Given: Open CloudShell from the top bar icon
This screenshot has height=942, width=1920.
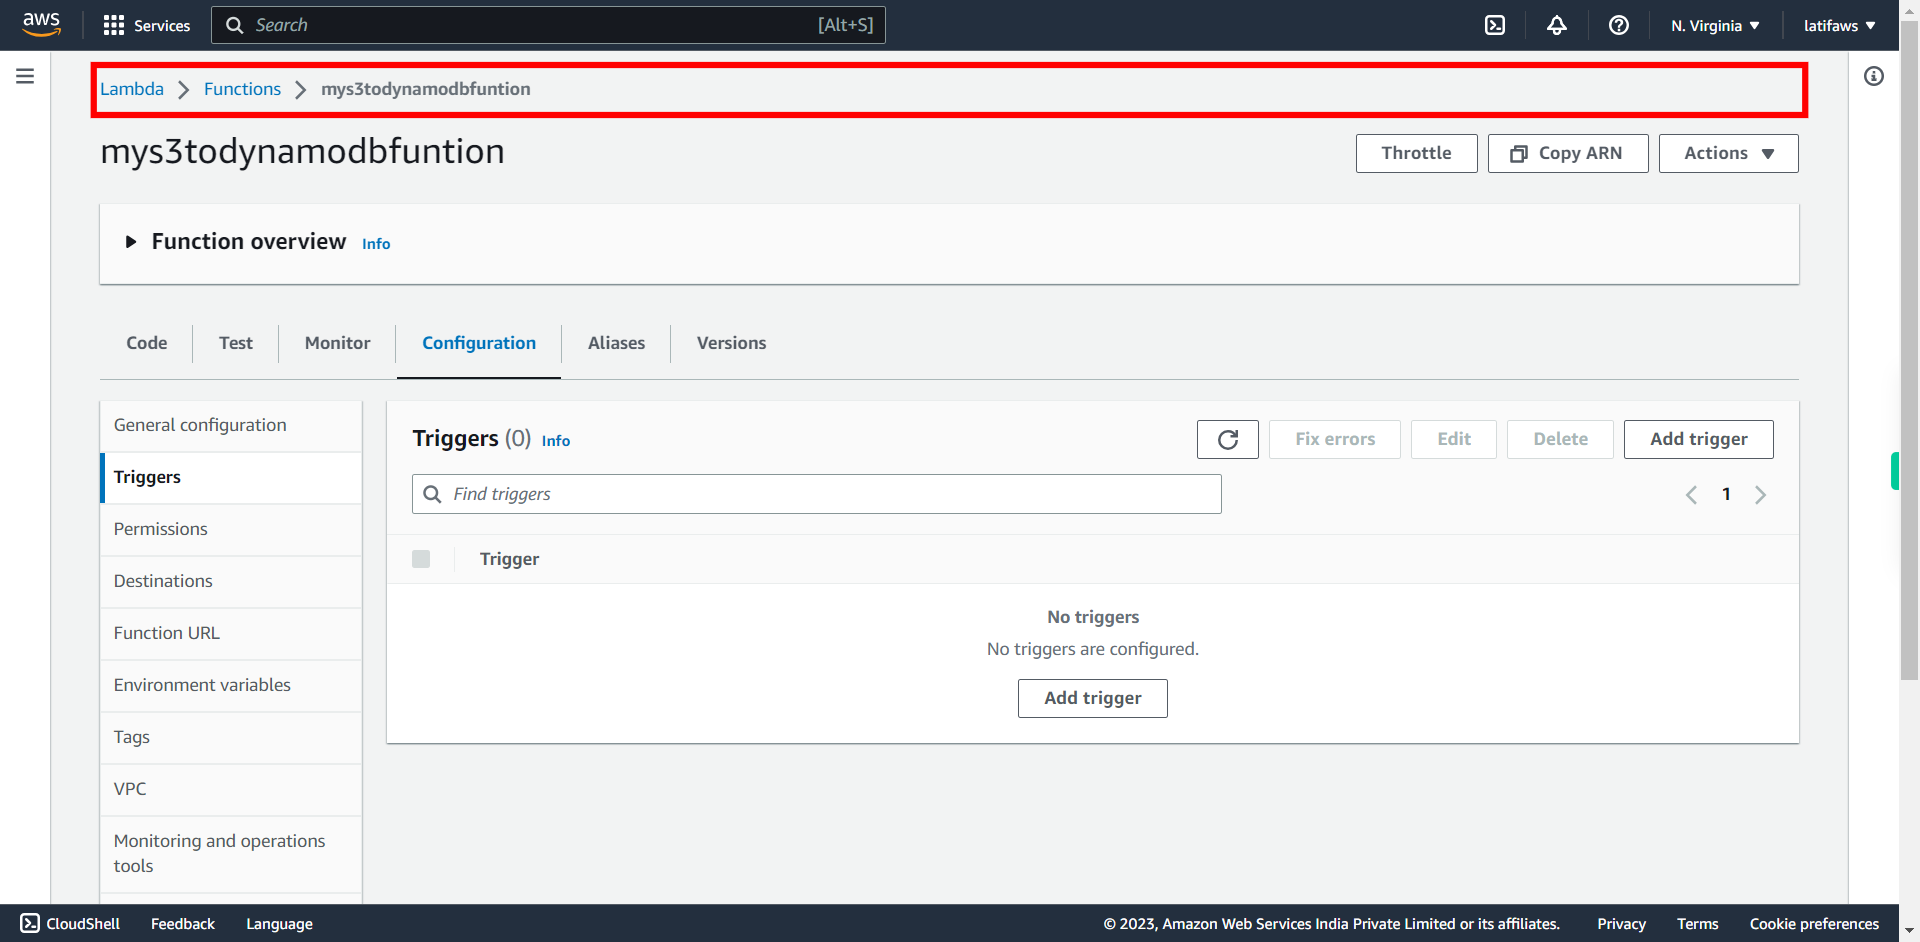Looking at the screenshot, I should [1495, 25].
